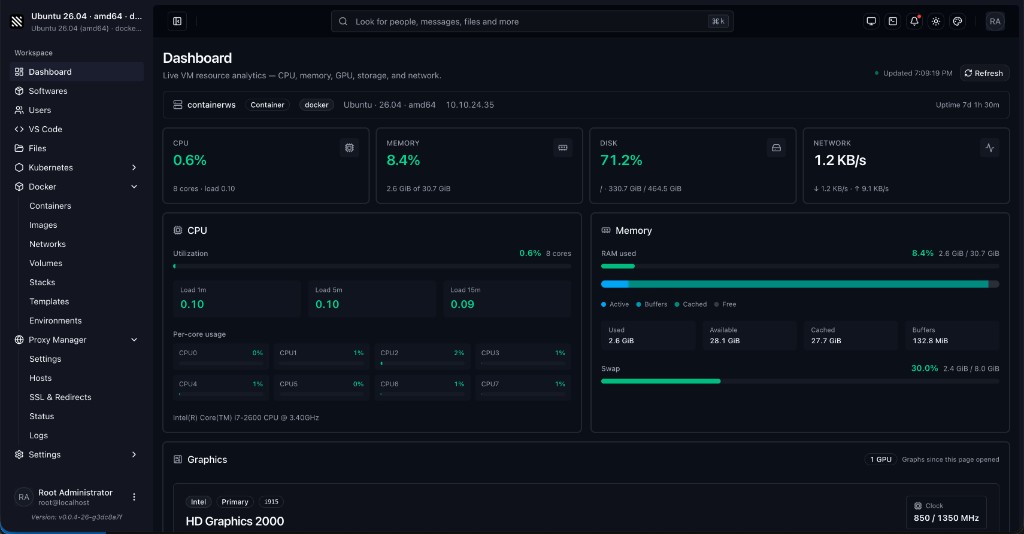
Task: Open the remote desktop monitor icon in the header
Action: (x=871, y=21)
